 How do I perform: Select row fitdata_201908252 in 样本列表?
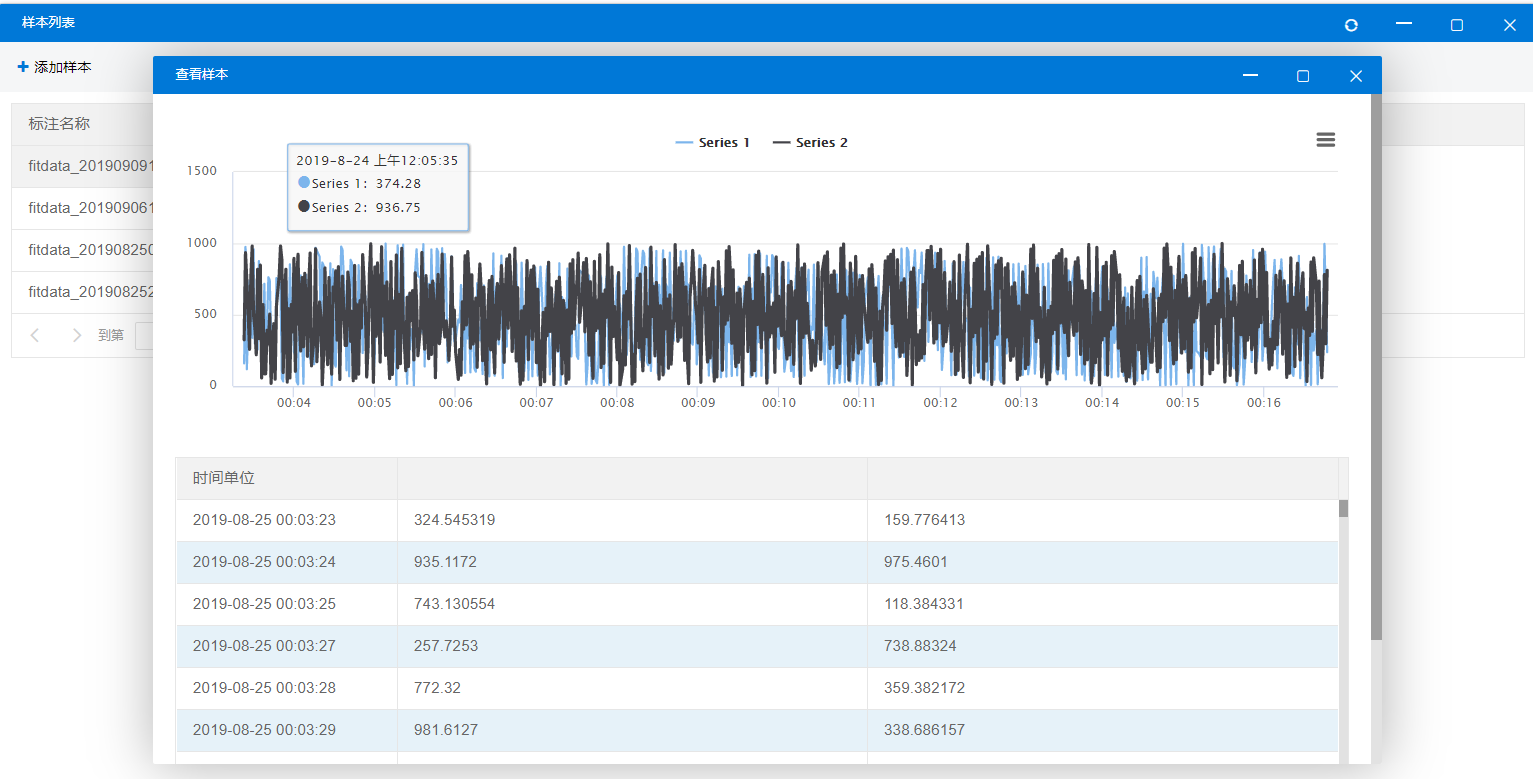pos(82,292)
